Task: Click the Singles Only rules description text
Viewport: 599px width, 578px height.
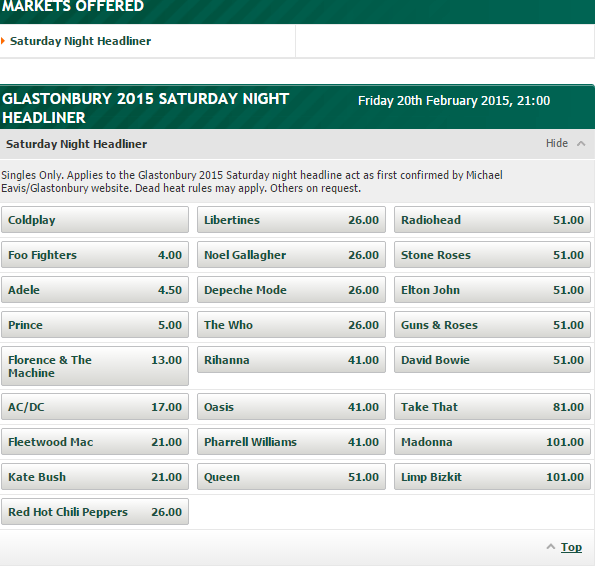Action: (x=252, y=181)
